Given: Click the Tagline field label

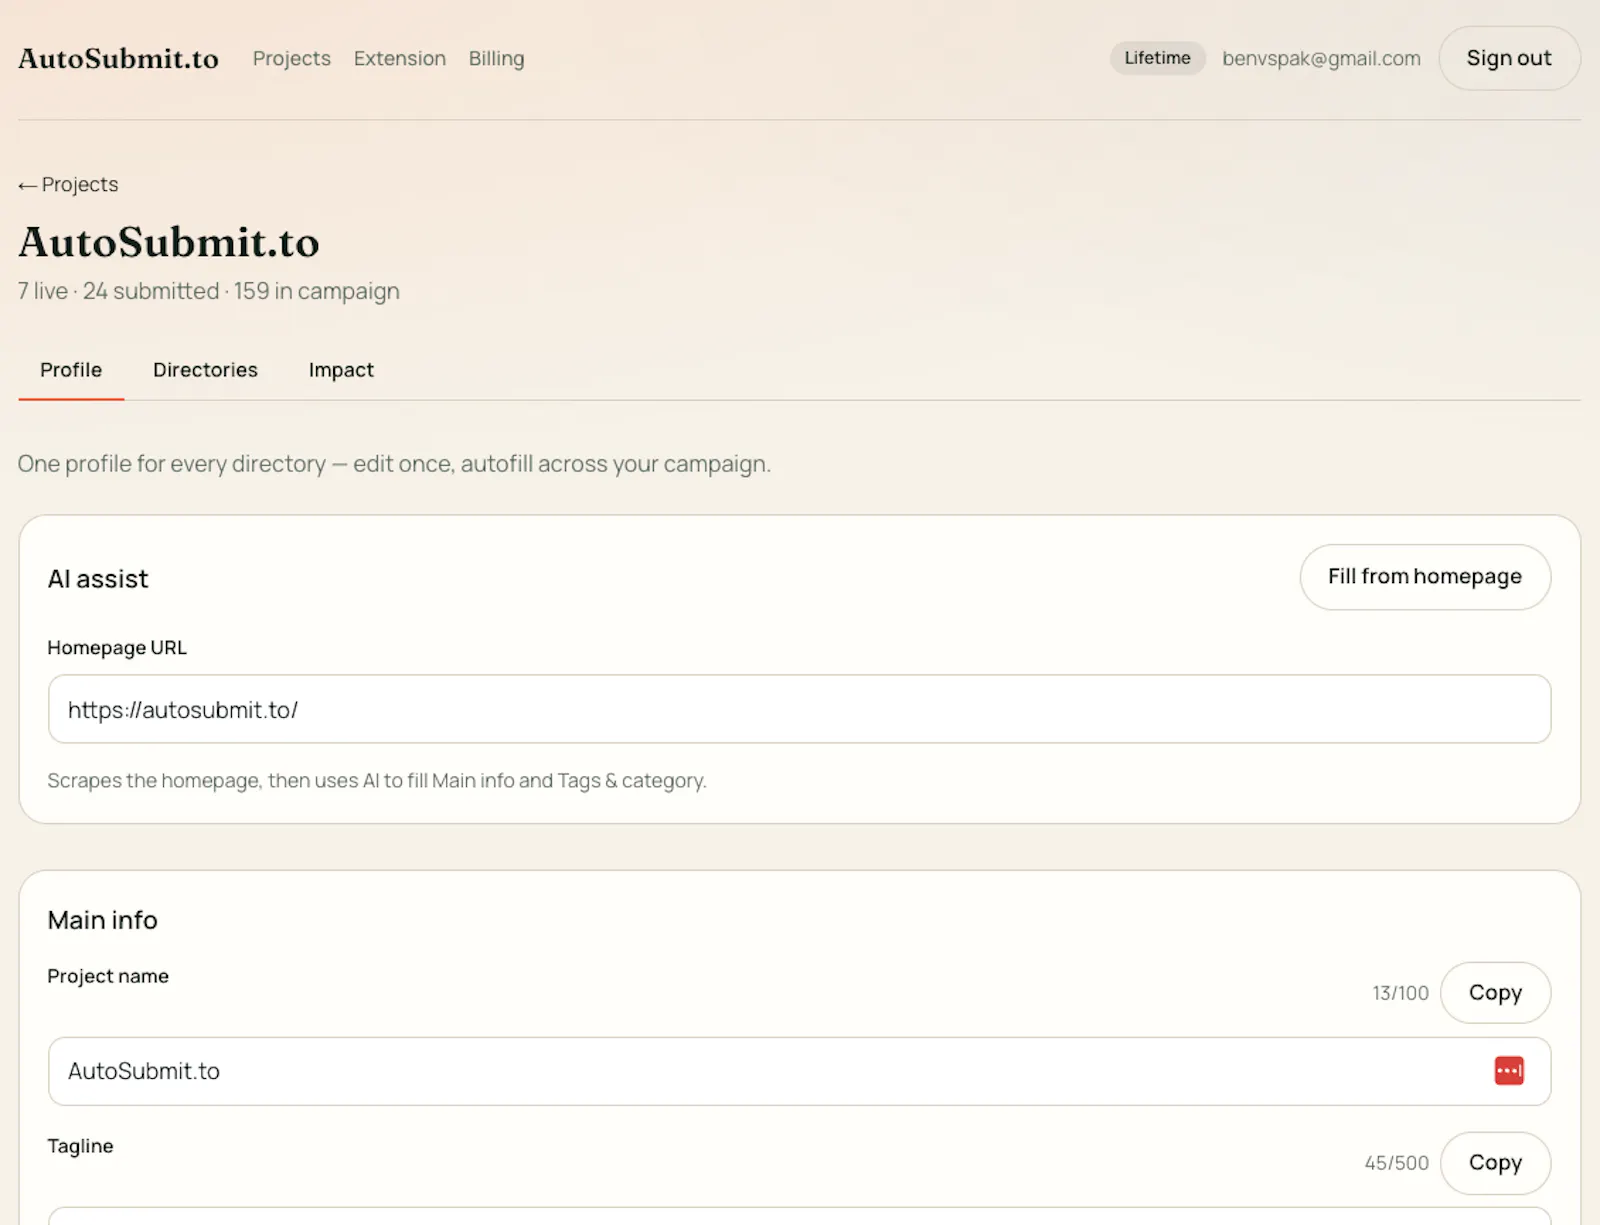Looking at the screenshot, I should tap(80, 1146).
